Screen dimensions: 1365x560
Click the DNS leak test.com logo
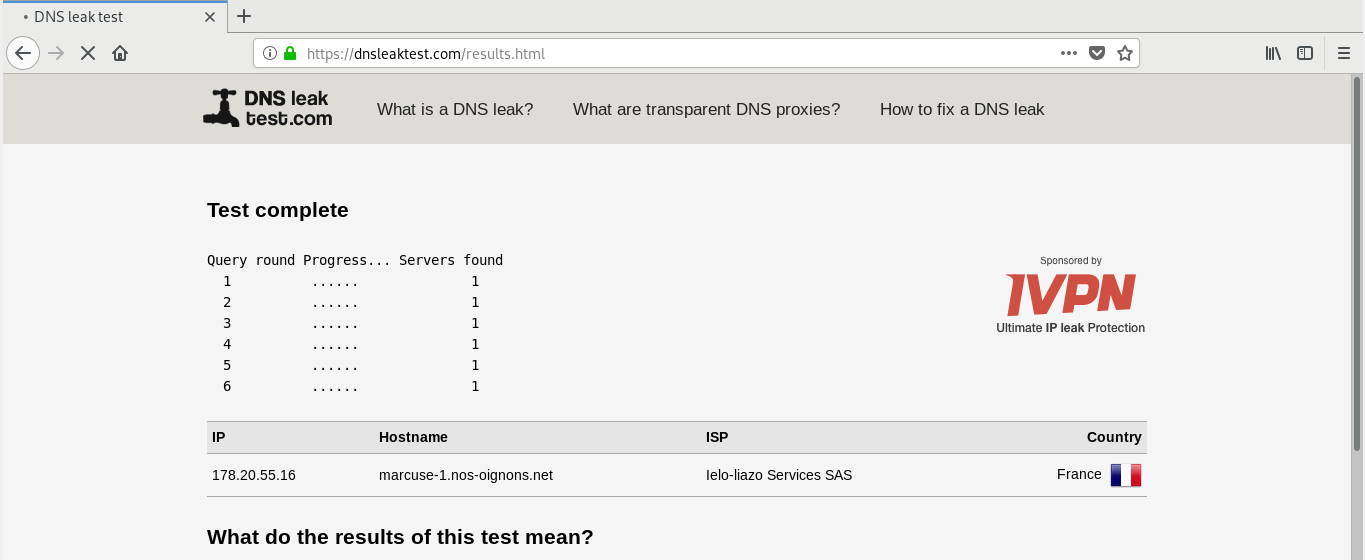(x=268, y=108)
